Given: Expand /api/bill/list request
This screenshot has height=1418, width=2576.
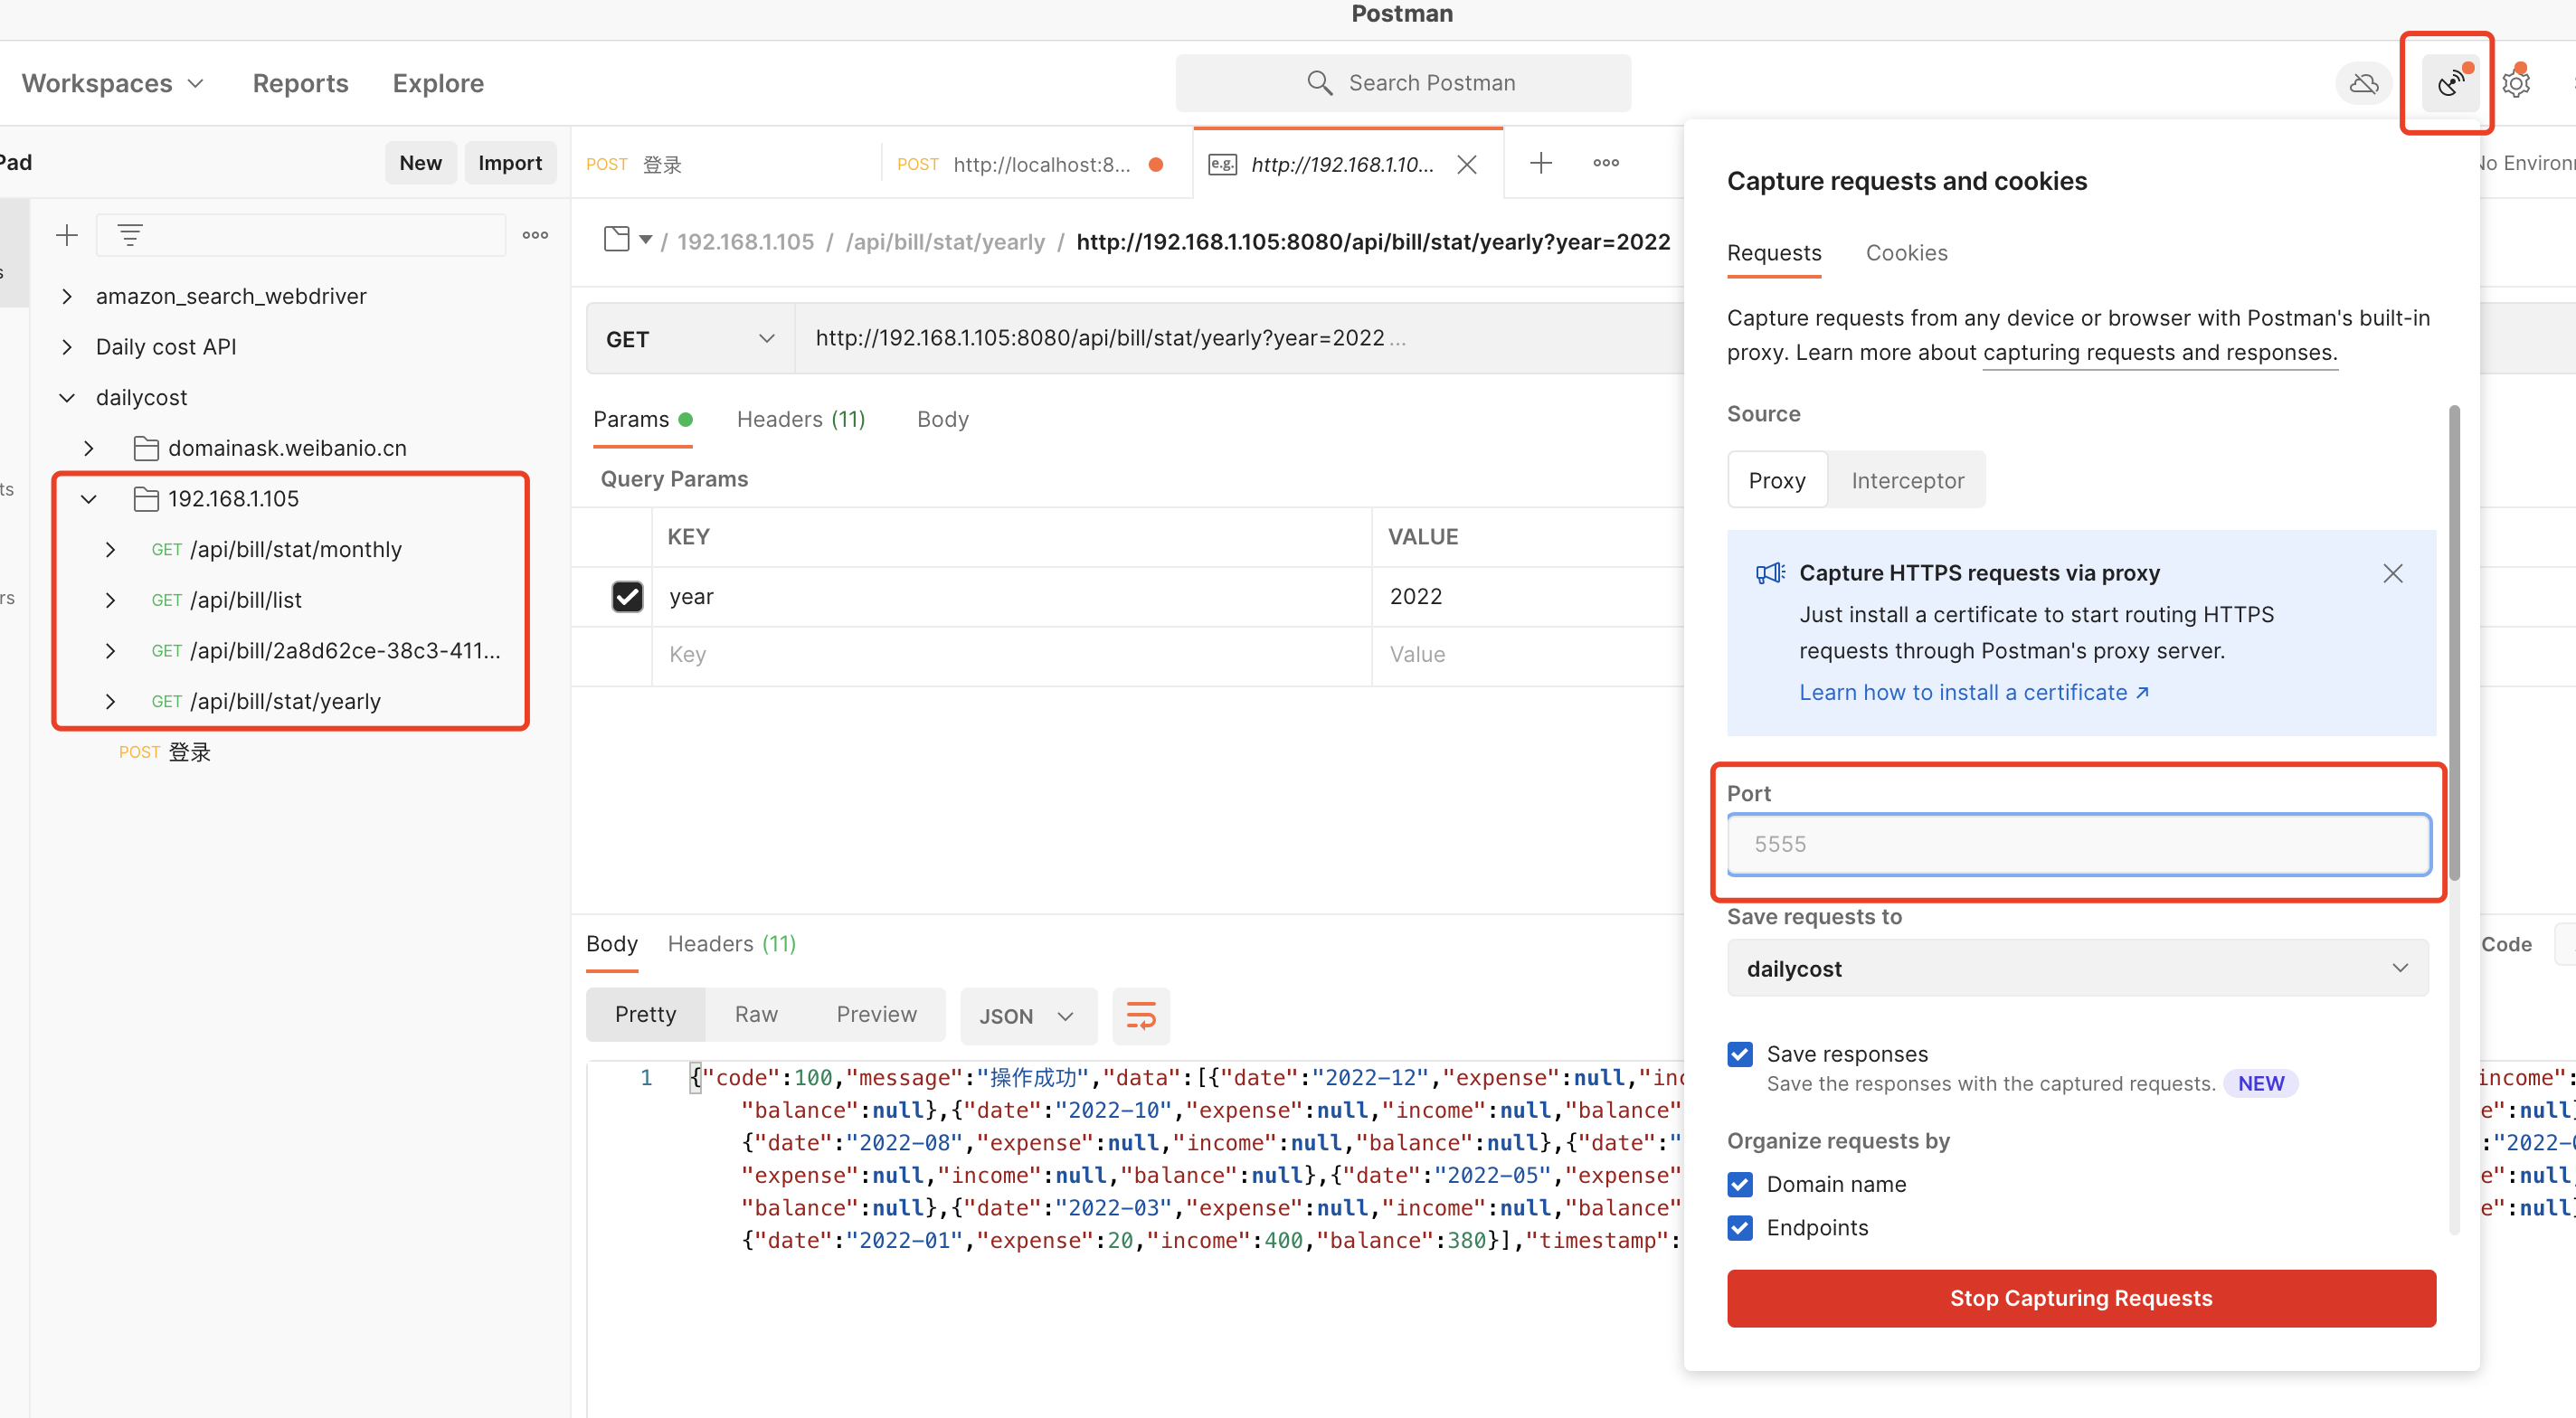Looking at the screenshot, I should (x=110, y=601).
